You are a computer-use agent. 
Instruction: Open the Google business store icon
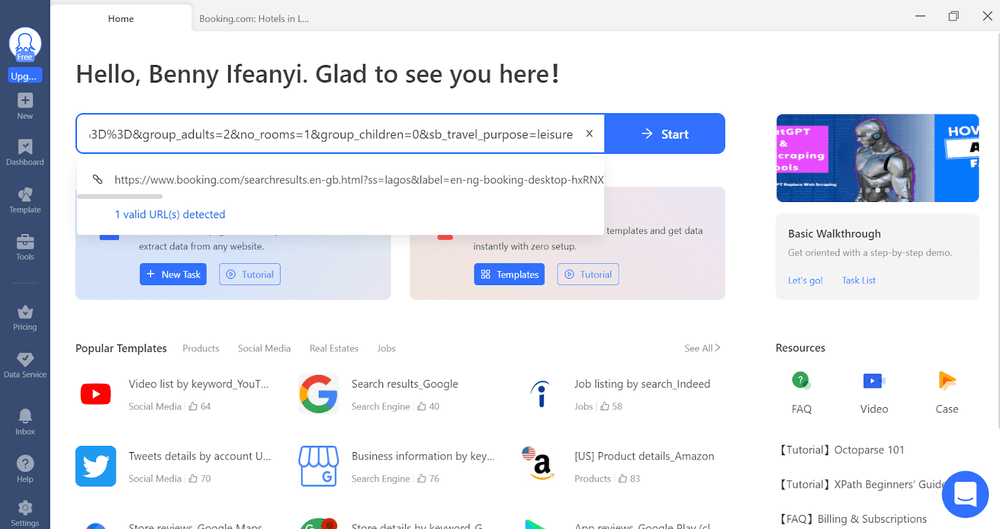pyautogui.click(x=319, y=466)
